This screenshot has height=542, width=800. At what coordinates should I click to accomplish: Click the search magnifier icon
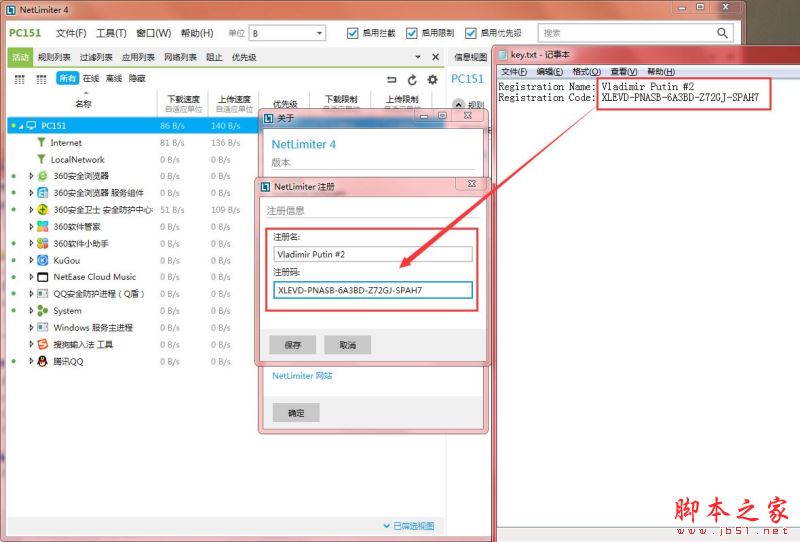pos(722,33)
